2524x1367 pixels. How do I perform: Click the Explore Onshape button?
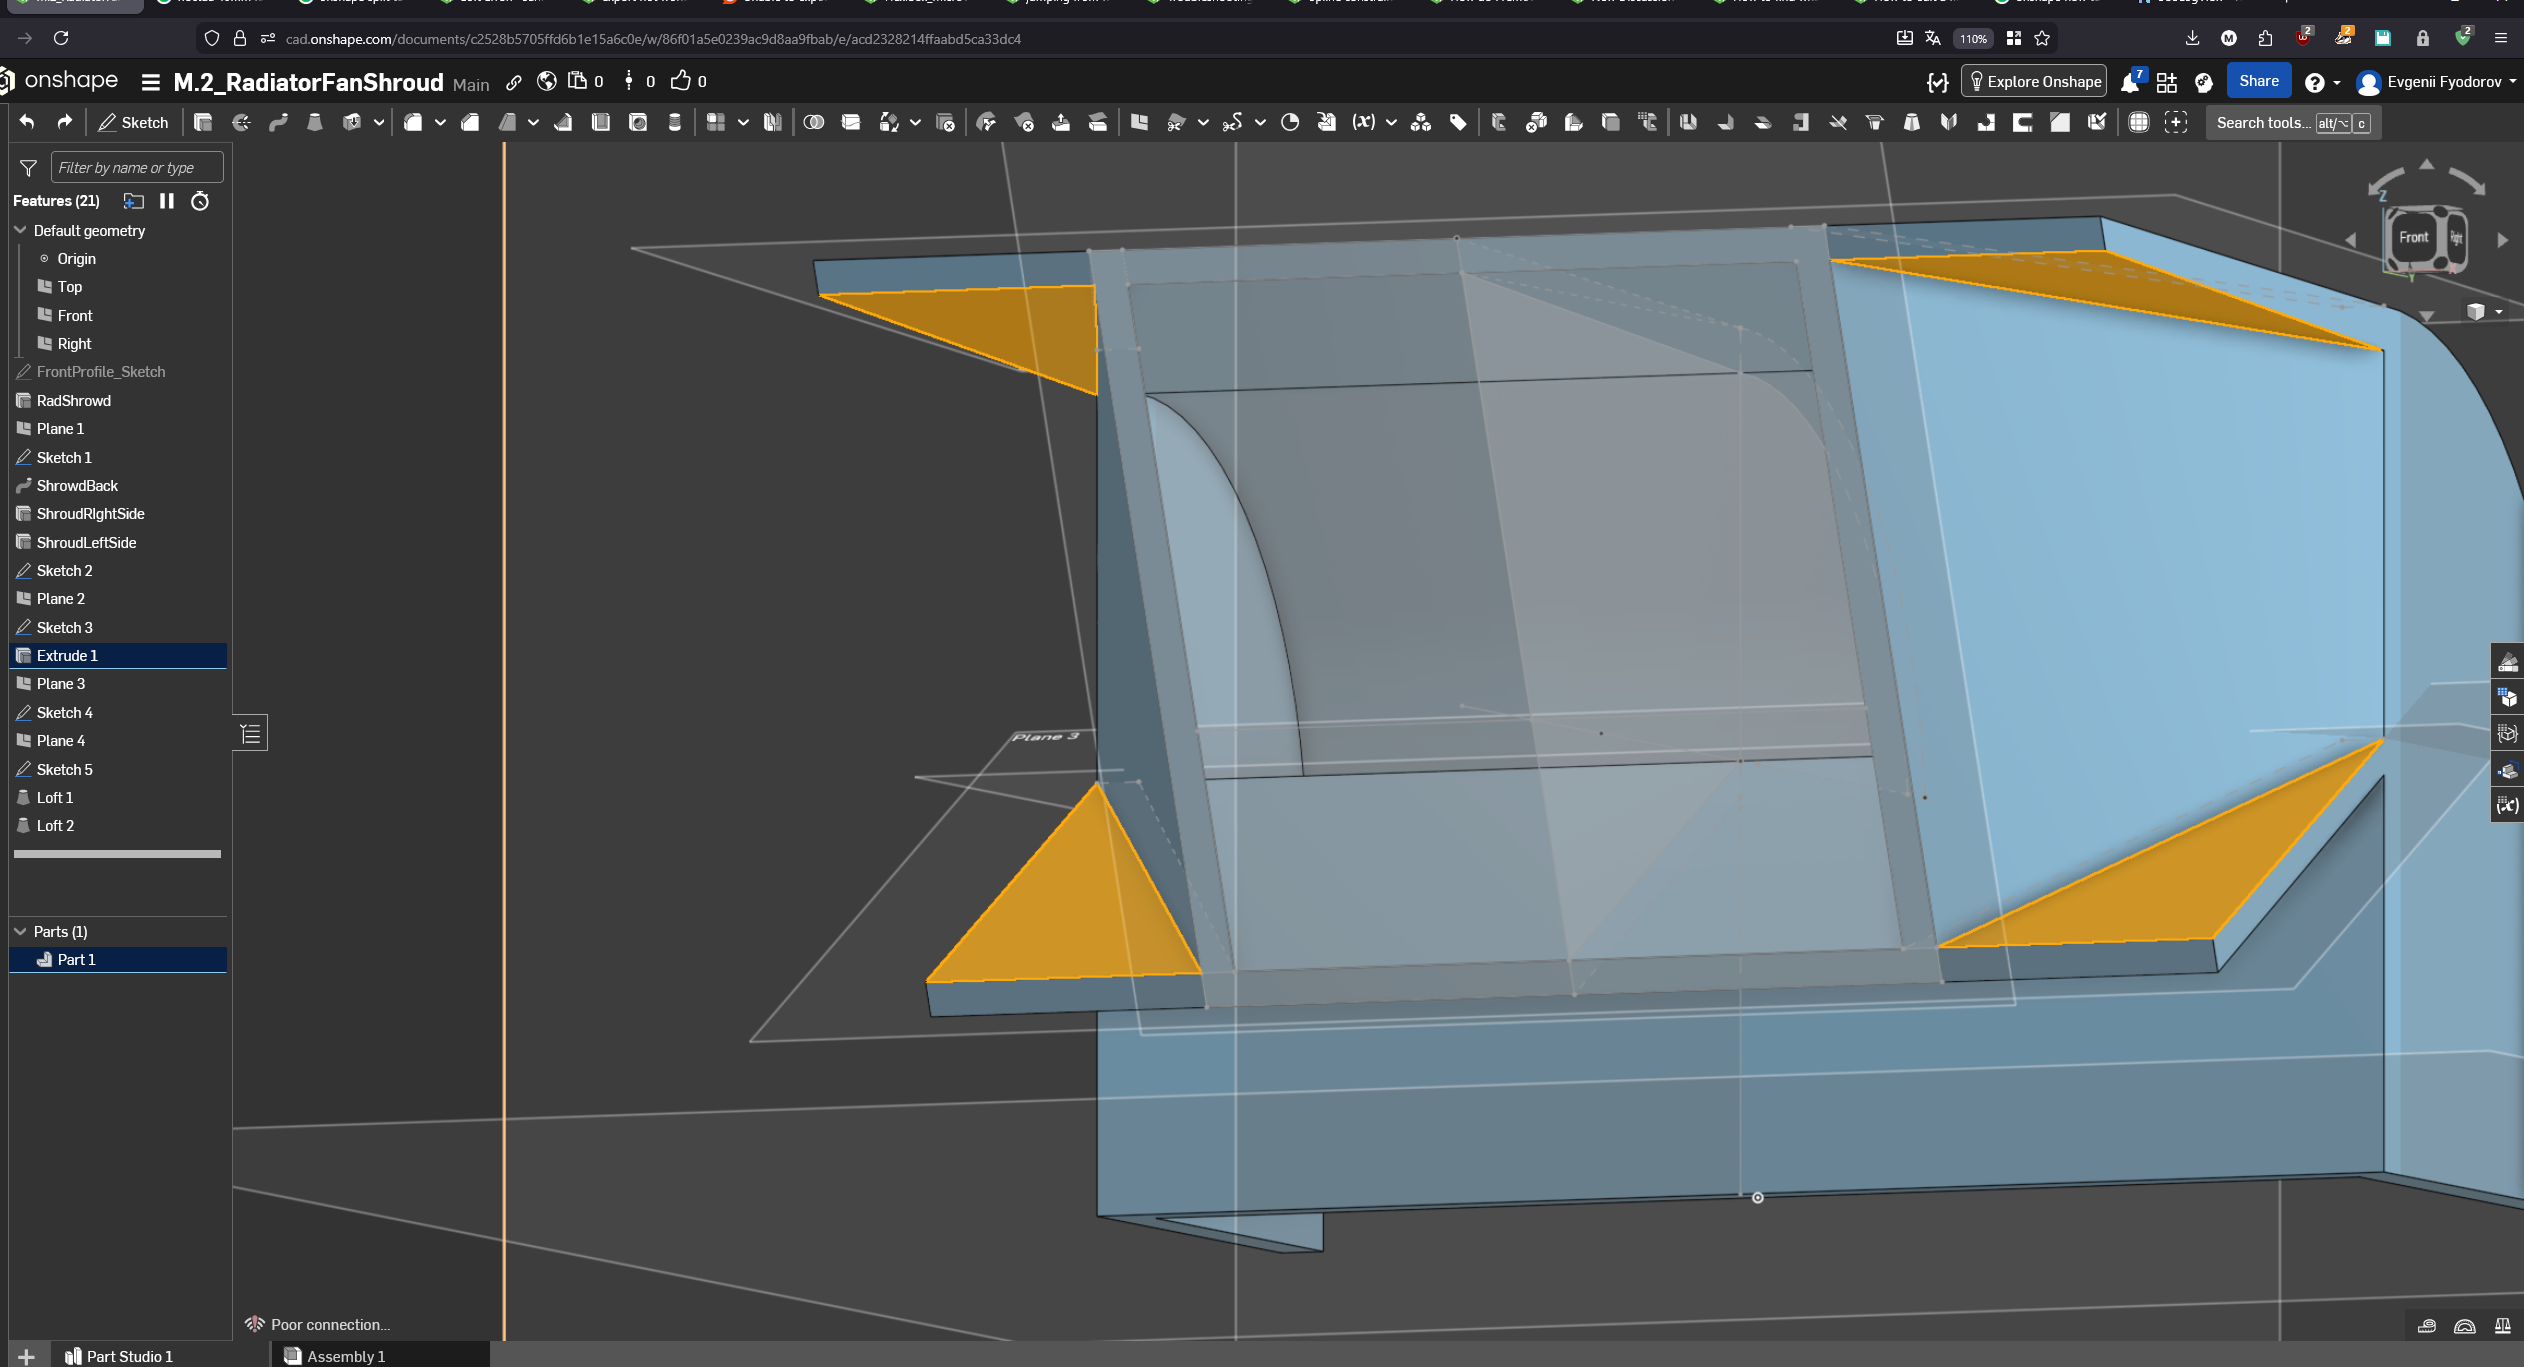(x=2034, y=81)
